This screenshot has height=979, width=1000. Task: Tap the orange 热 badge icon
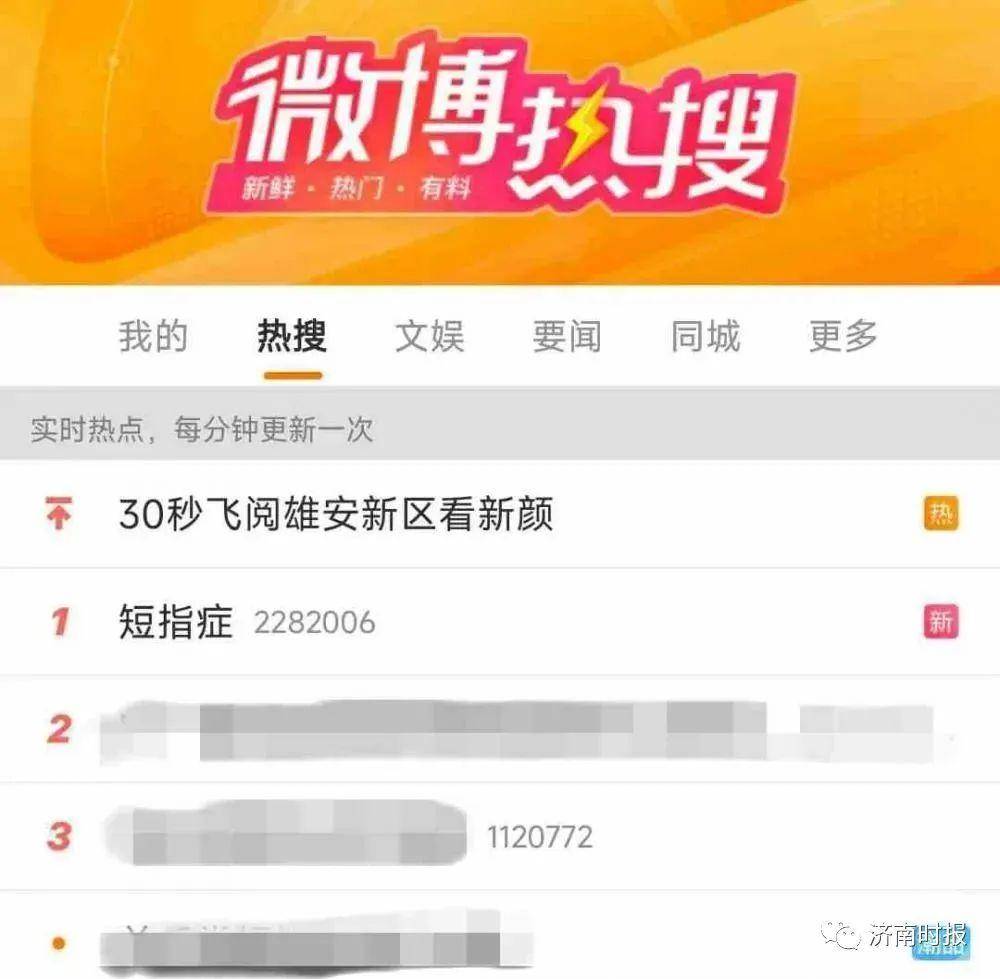point(941,513)
